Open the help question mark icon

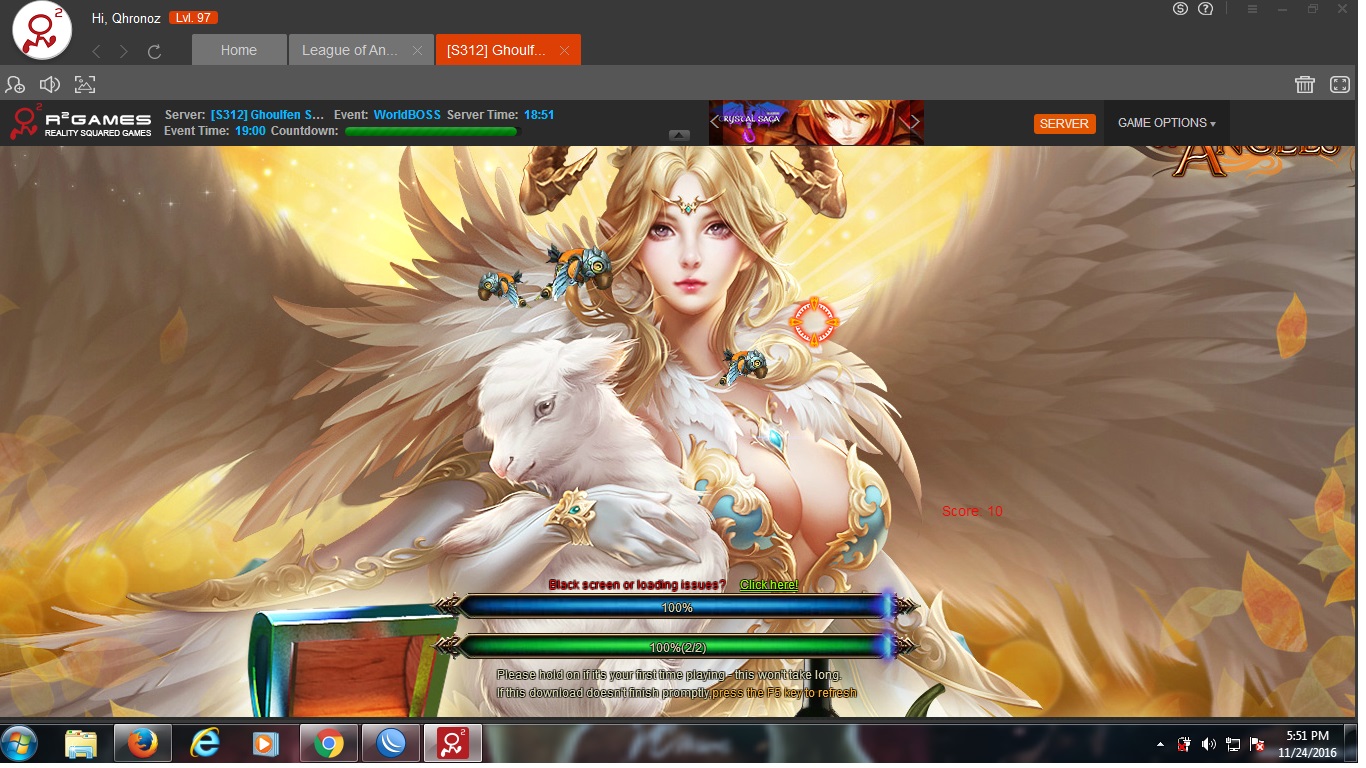point(1205,9)
